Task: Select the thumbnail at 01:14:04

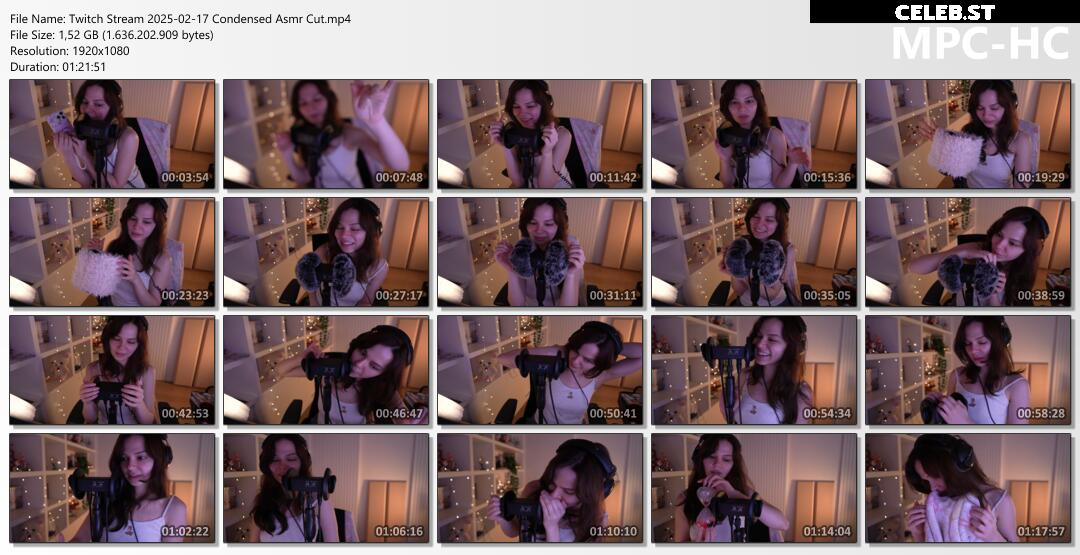Action: [x=754, y=488]
